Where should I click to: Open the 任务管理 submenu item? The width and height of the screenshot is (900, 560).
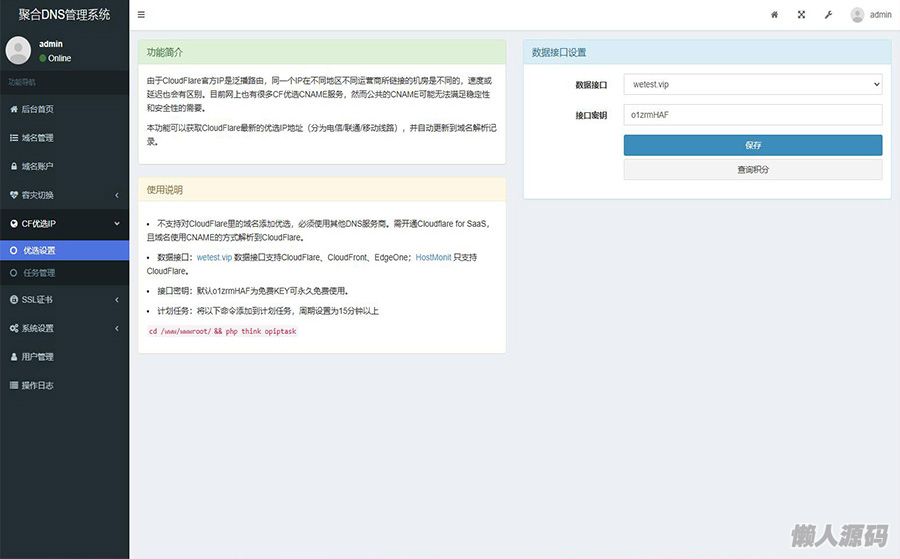point(40,273)
